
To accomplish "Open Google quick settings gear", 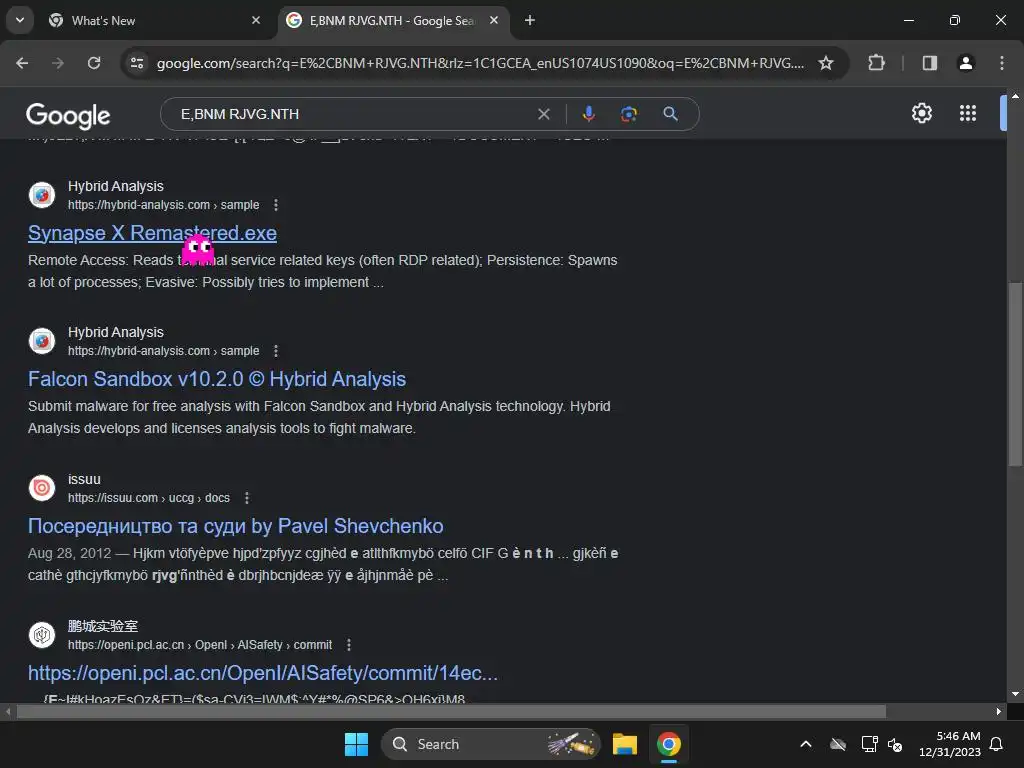I will point(921,113).
